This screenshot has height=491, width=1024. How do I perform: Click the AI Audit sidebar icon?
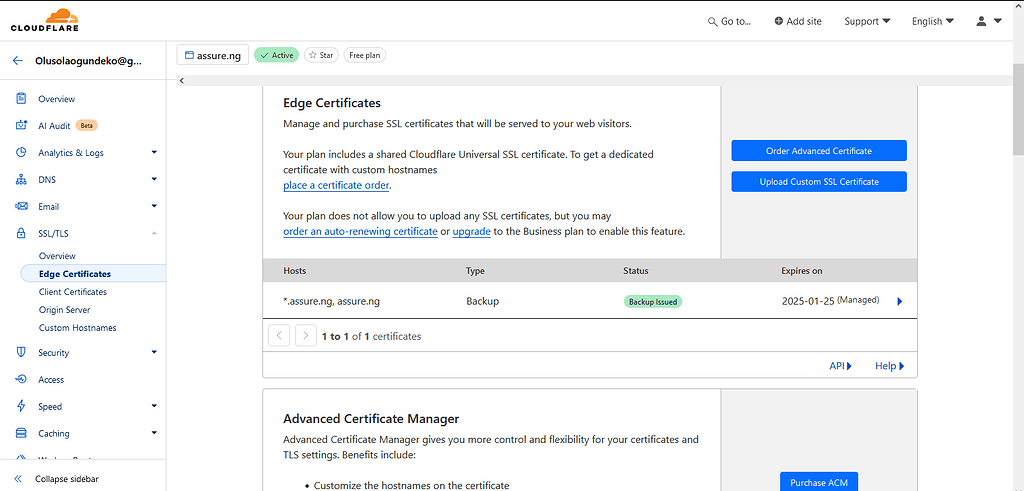pyautogui.click(x=21, y=126)
